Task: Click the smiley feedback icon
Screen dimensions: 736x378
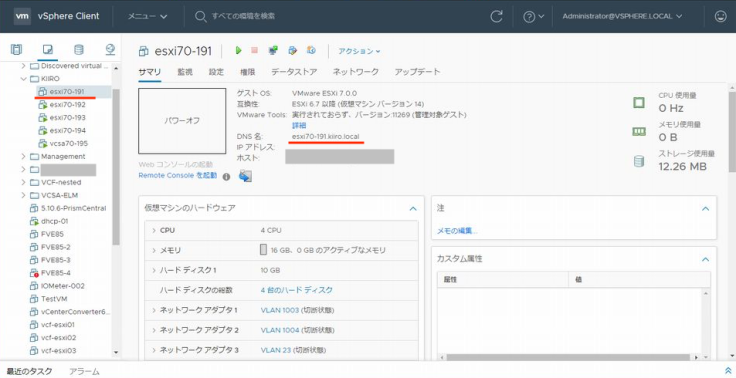Action: (x=720, y=16)
